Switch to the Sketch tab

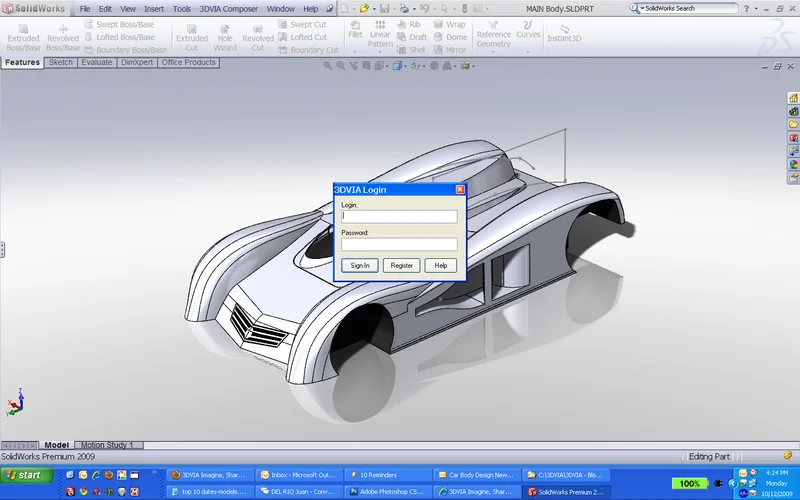pos(60,62)
